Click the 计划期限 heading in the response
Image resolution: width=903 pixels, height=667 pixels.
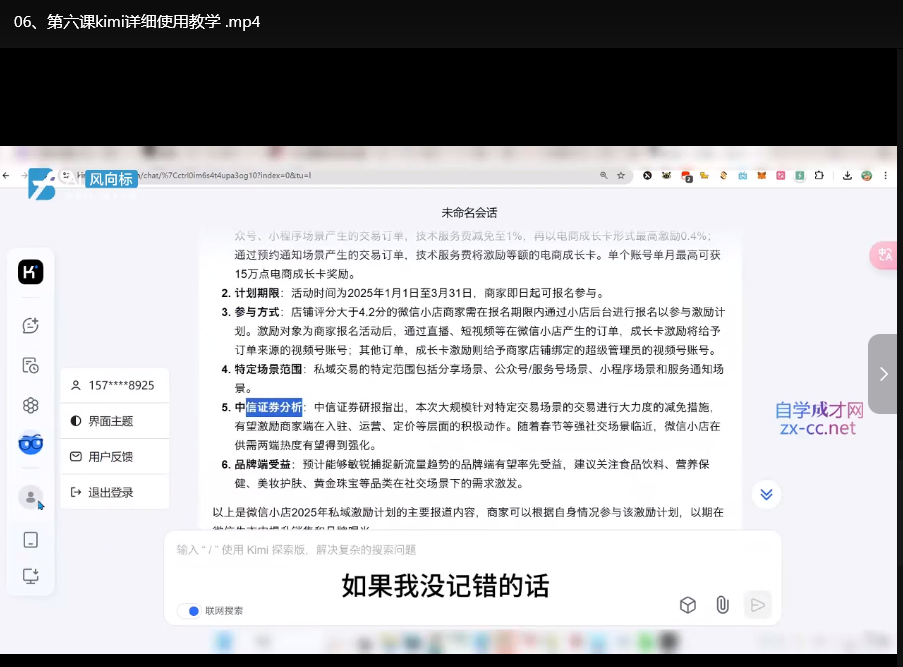pos(257,293)
